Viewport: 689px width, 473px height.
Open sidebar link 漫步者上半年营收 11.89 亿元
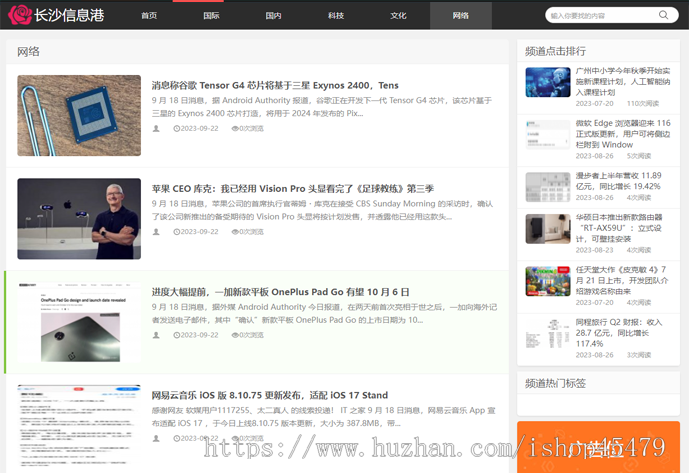point(619,181)
